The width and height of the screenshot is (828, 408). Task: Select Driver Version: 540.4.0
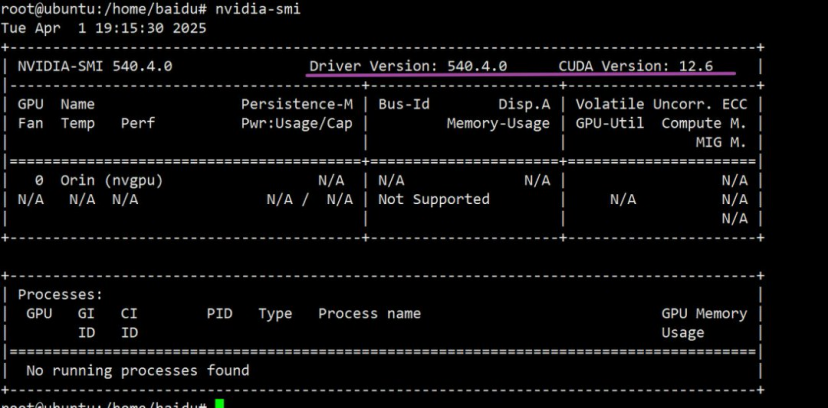408,67
